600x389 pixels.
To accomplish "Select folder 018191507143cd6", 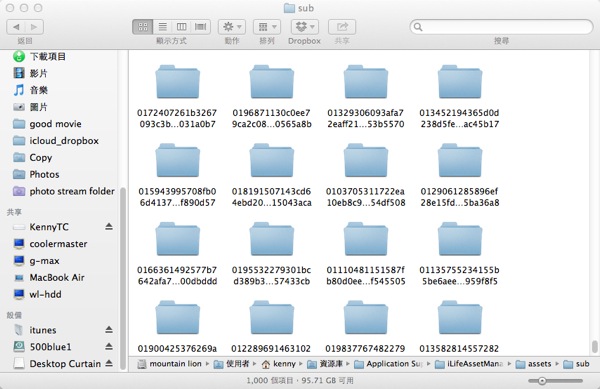I will 272,161.
